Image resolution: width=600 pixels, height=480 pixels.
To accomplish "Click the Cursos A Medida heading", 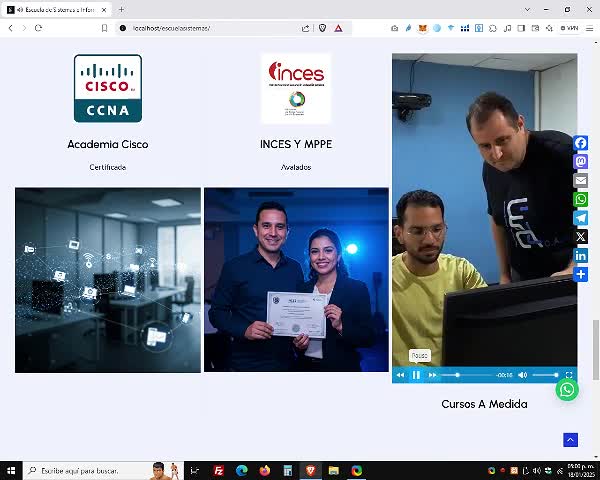I will click(x=484, y=404).
